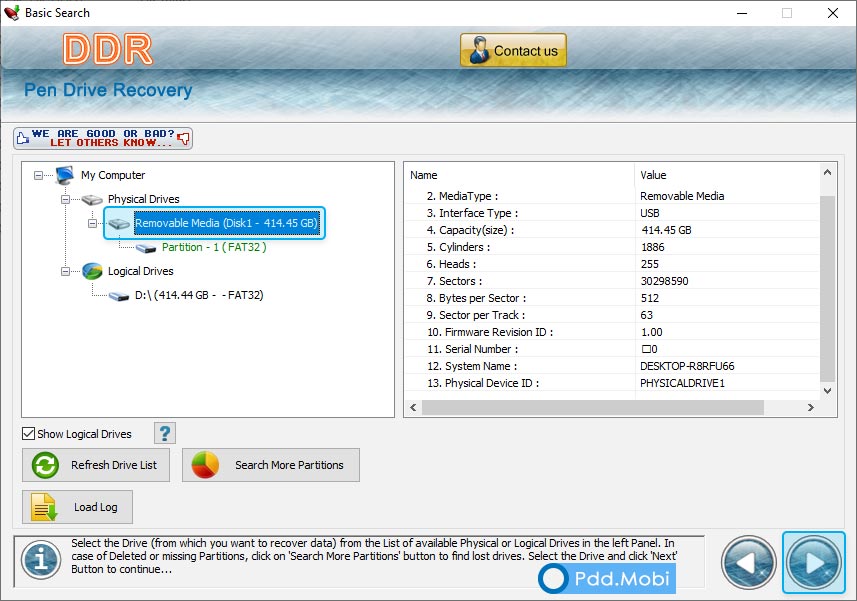Select the '11. Serial Number :' row

coord(612,349)
